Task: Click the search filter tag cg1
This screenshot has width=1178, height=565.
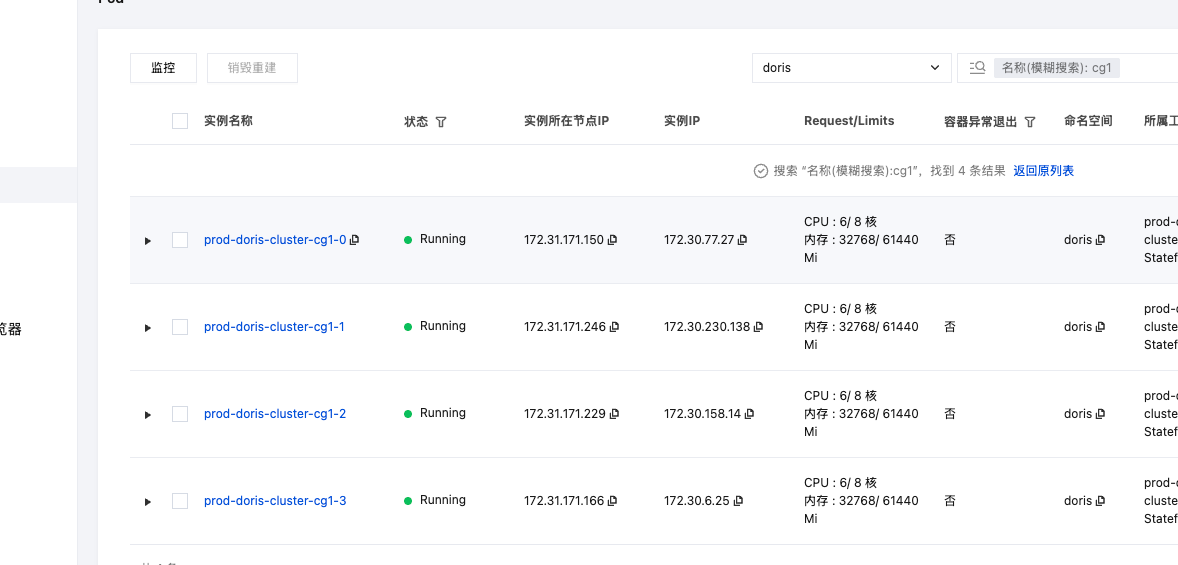Action: [x=1057, y=68]
